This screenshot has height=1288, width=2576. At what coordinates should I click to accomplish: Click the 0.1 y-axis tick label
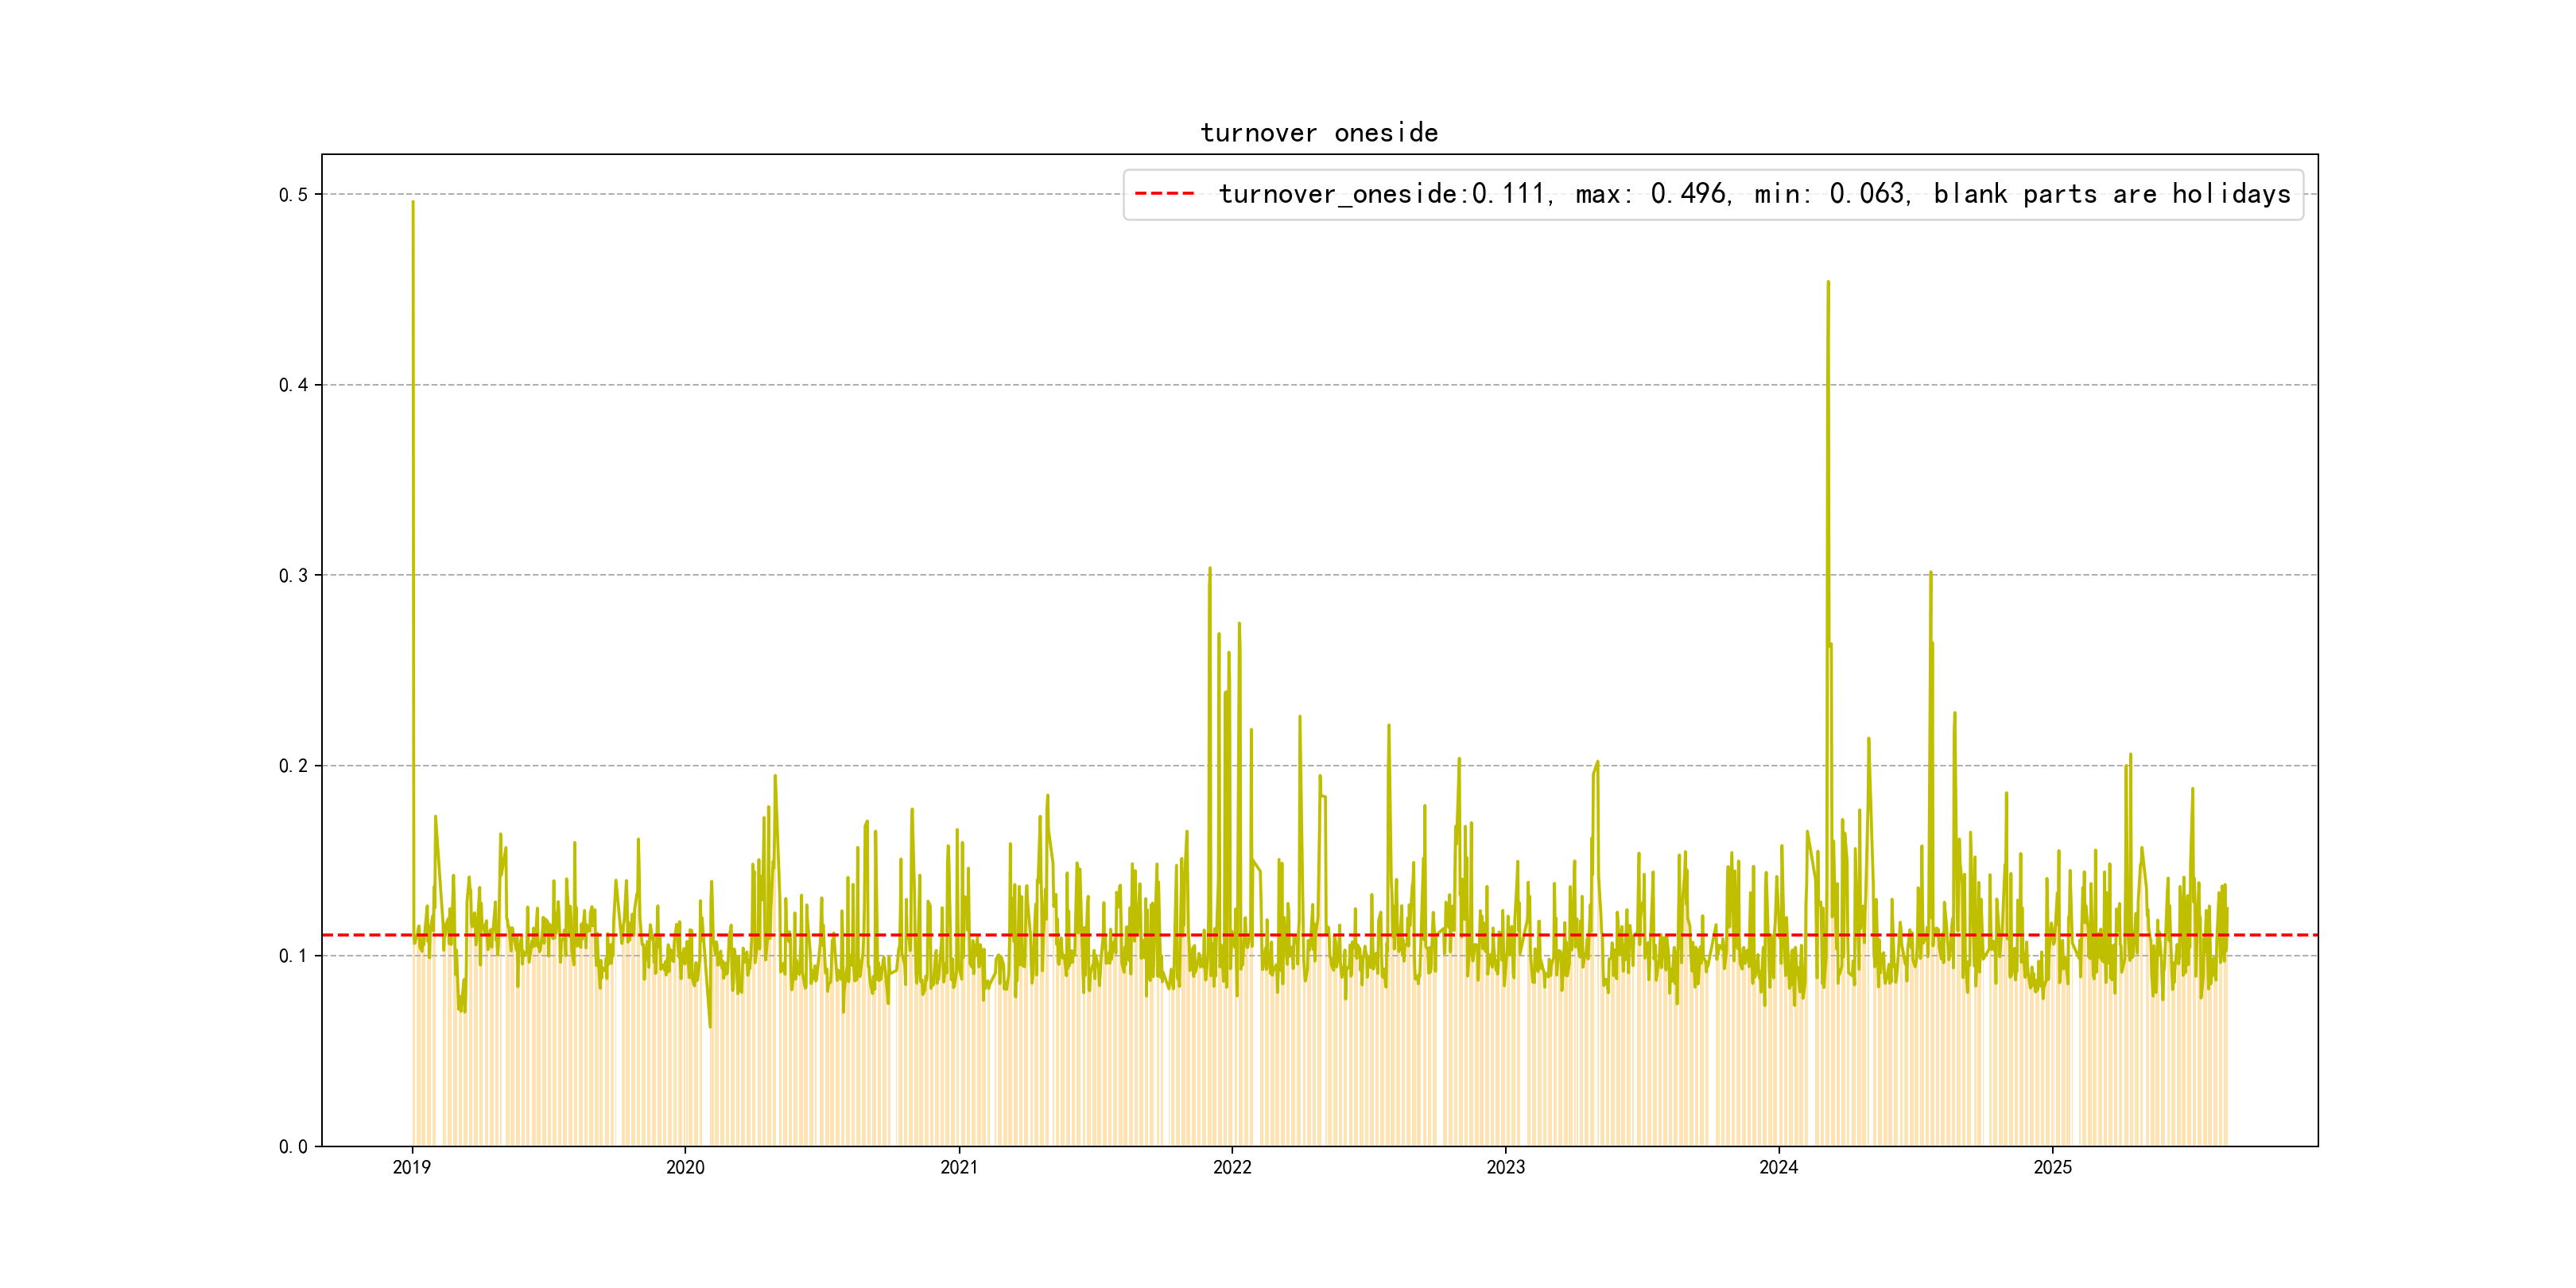293,956
